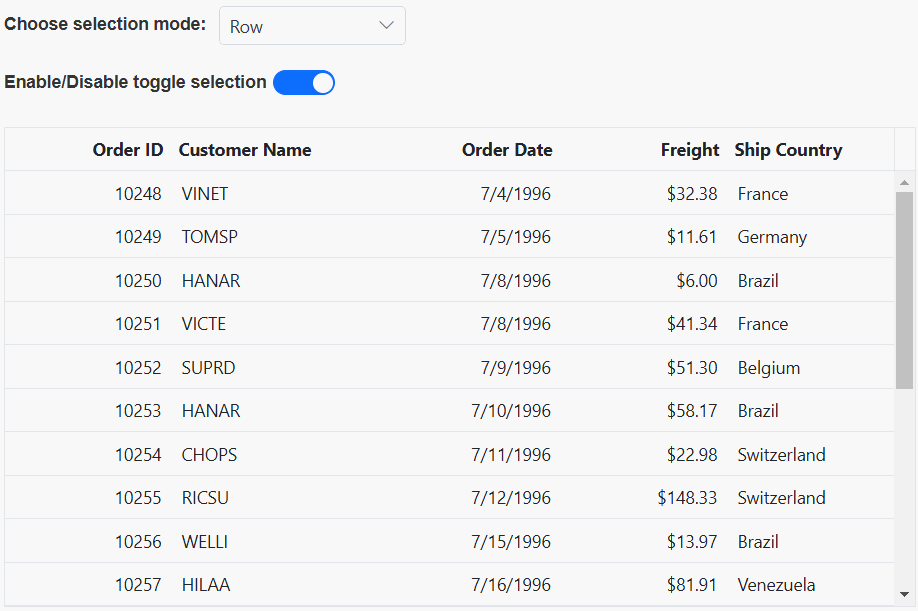This screenshot has height=611, width=918.
Task: Click the scrollbar up arrow
Action: coord(905,183)
